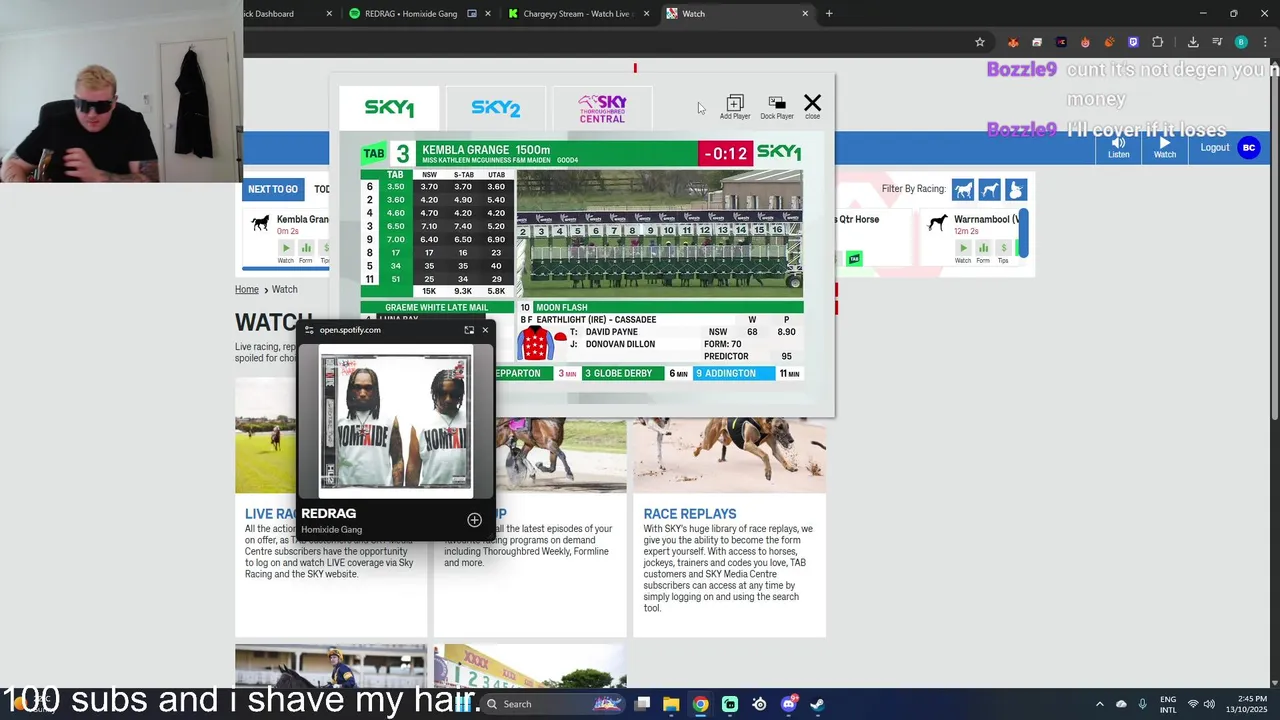Image resolution: width=1280 pixels, height=720 pixels.
Task: Click Watch icon on Kembla Grange card
Action: coord(286,248)
